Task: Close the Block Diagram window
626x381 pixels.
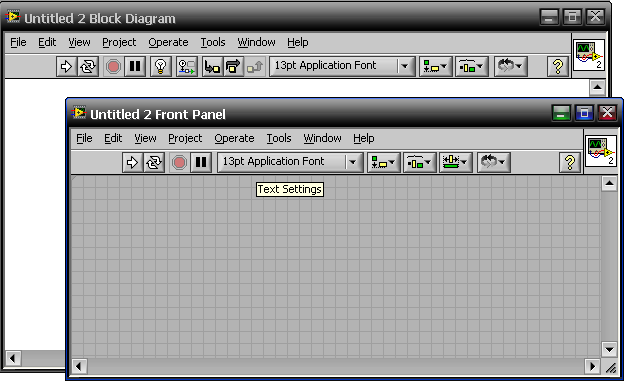Action: point(595,17)
